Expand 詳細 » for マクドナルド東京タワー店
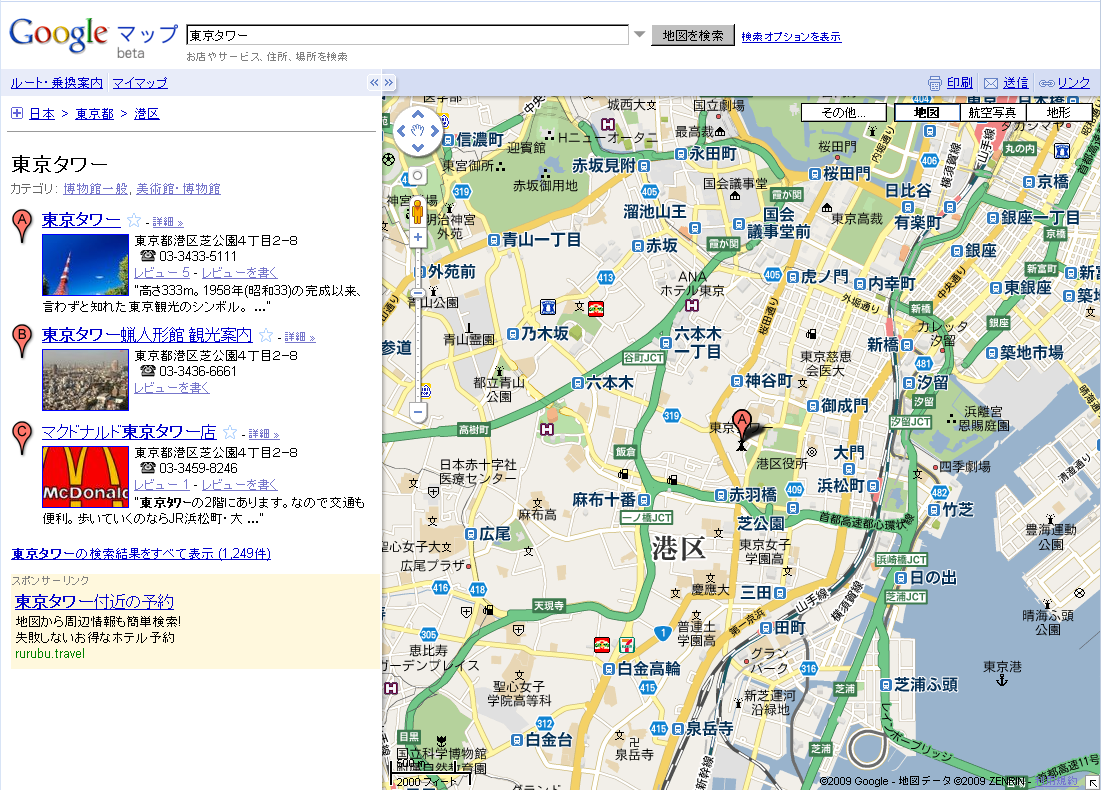The width and height of the screenshot is (1101, 790). point(264,434)
